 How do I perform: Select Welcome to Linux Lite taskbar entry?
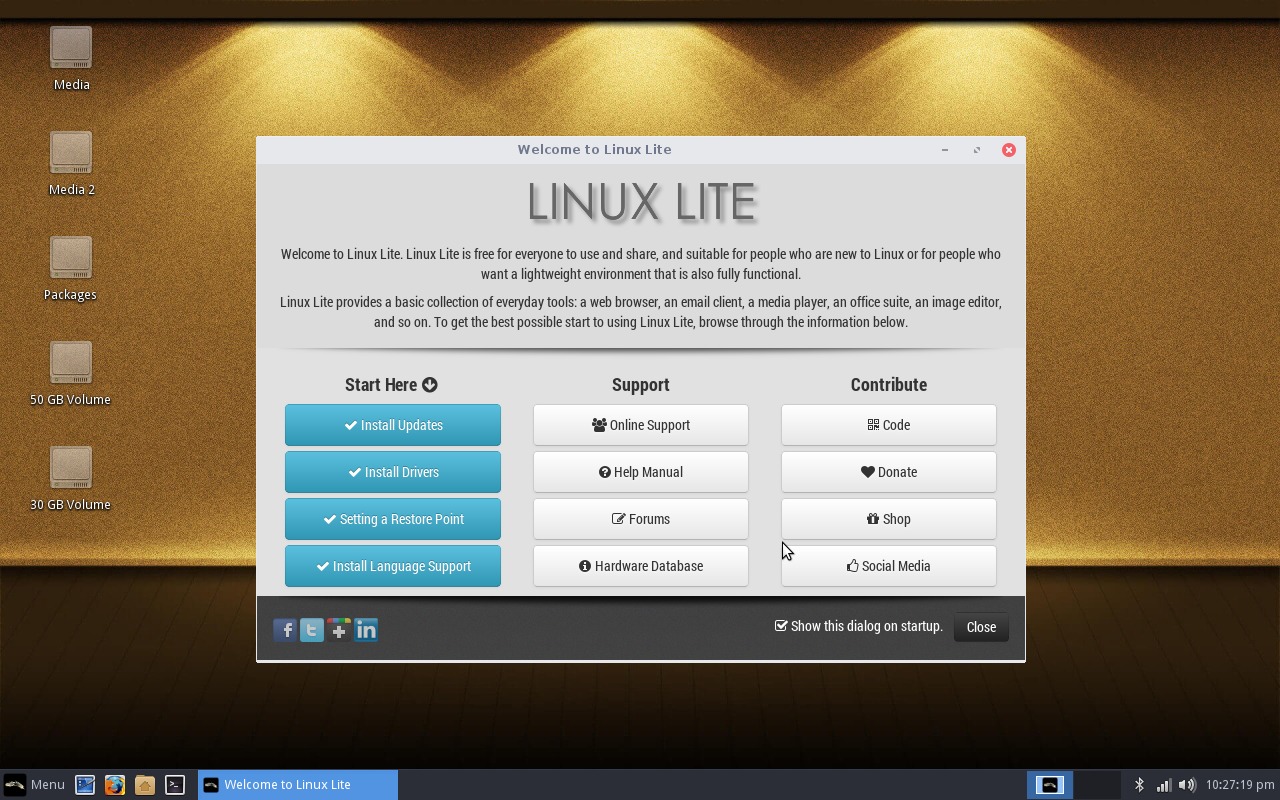[298, 785]
